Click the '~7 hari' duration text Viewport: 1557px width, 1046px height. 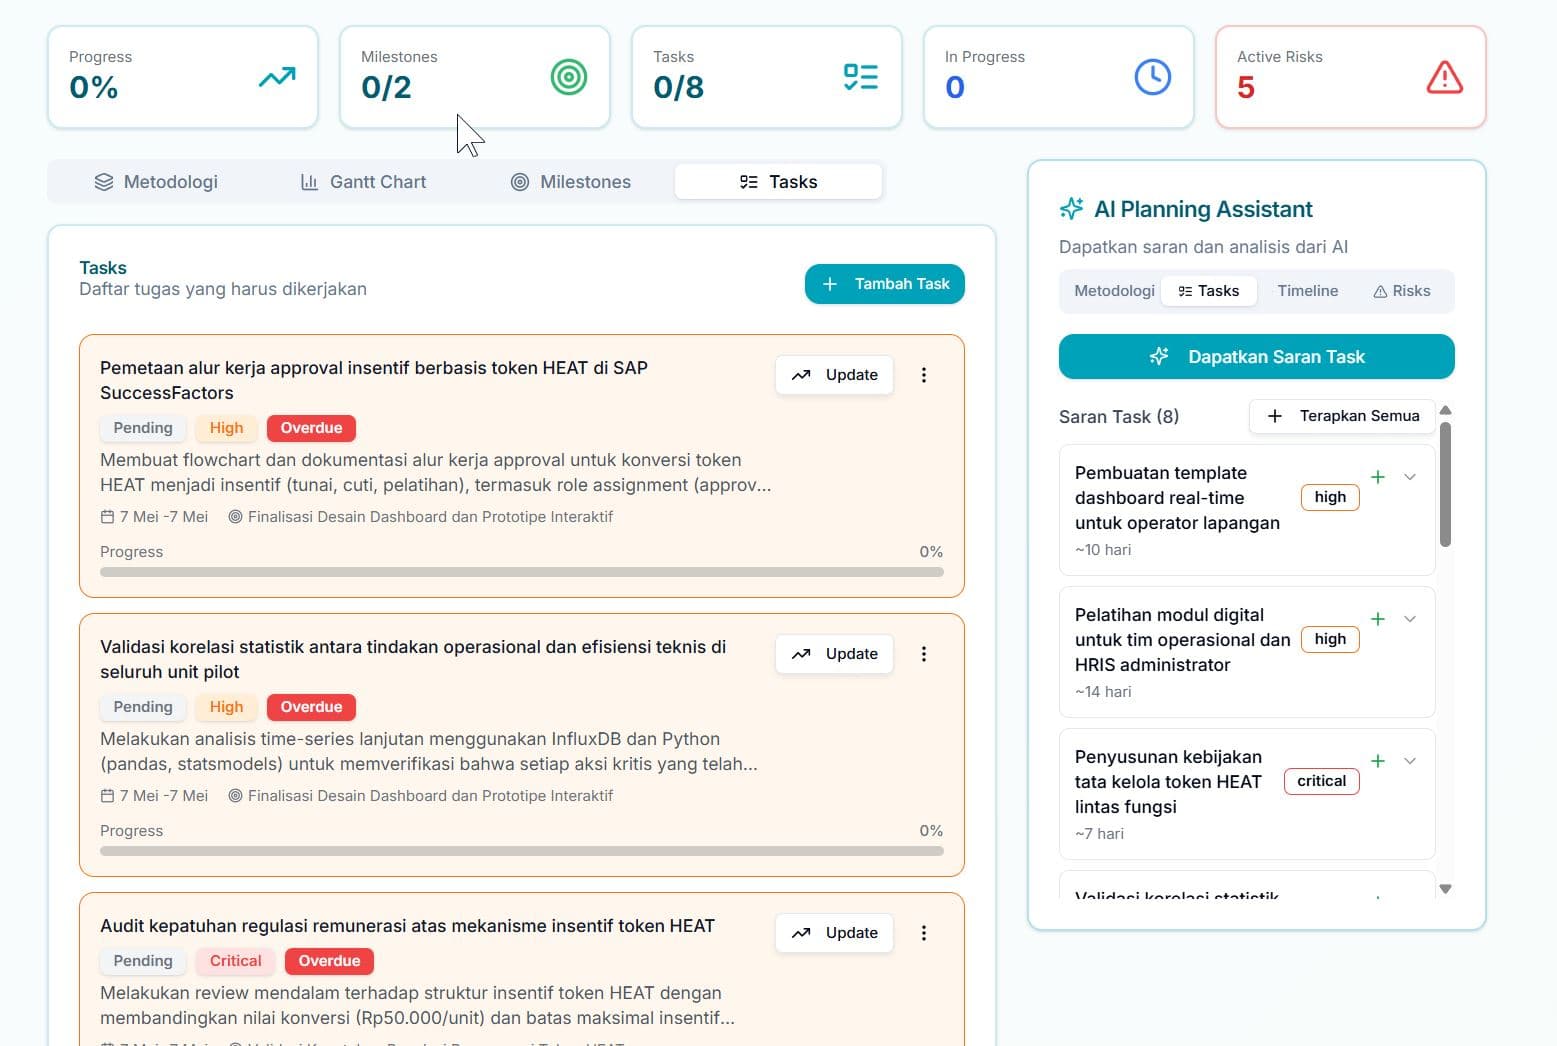1099,834
